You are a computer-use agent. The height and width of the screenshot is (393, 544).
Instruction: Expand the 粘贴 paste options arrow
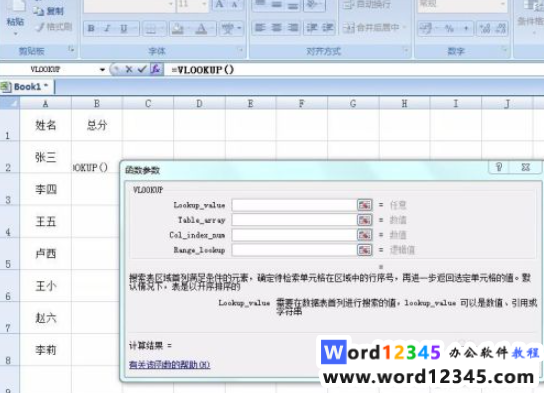coord(15,34)
